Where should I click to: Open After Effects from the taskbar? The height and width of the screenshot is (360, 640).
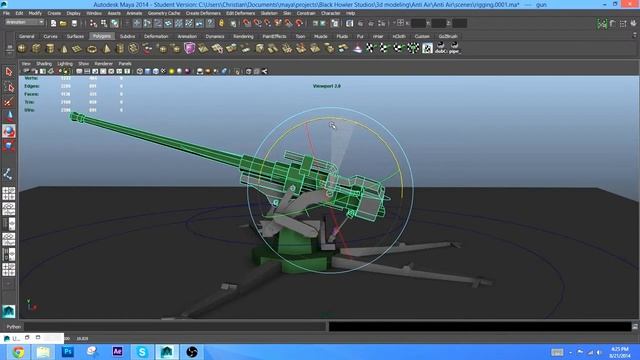coord(118,351)
